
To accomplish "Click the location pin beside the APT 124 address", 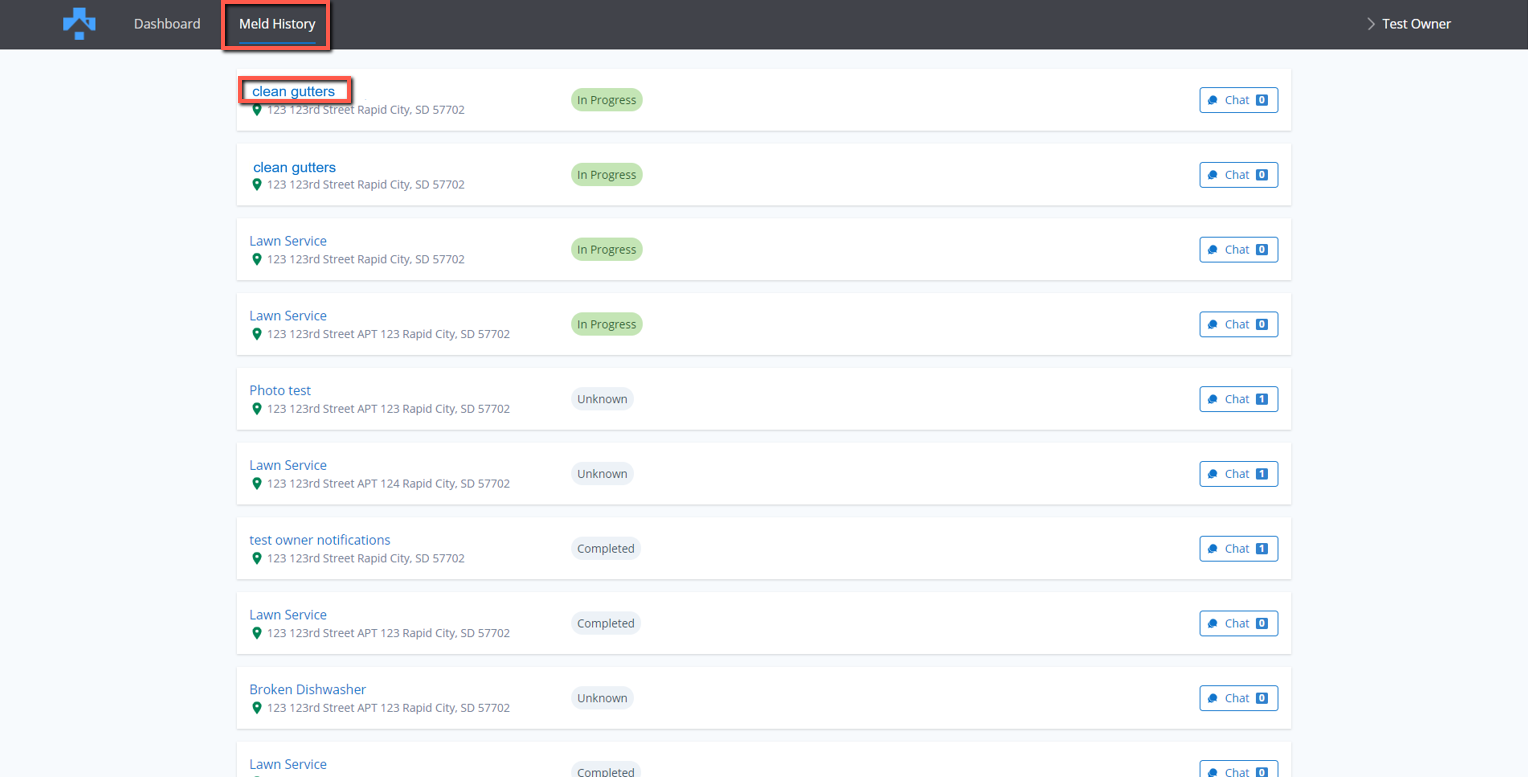I will 257,483.
